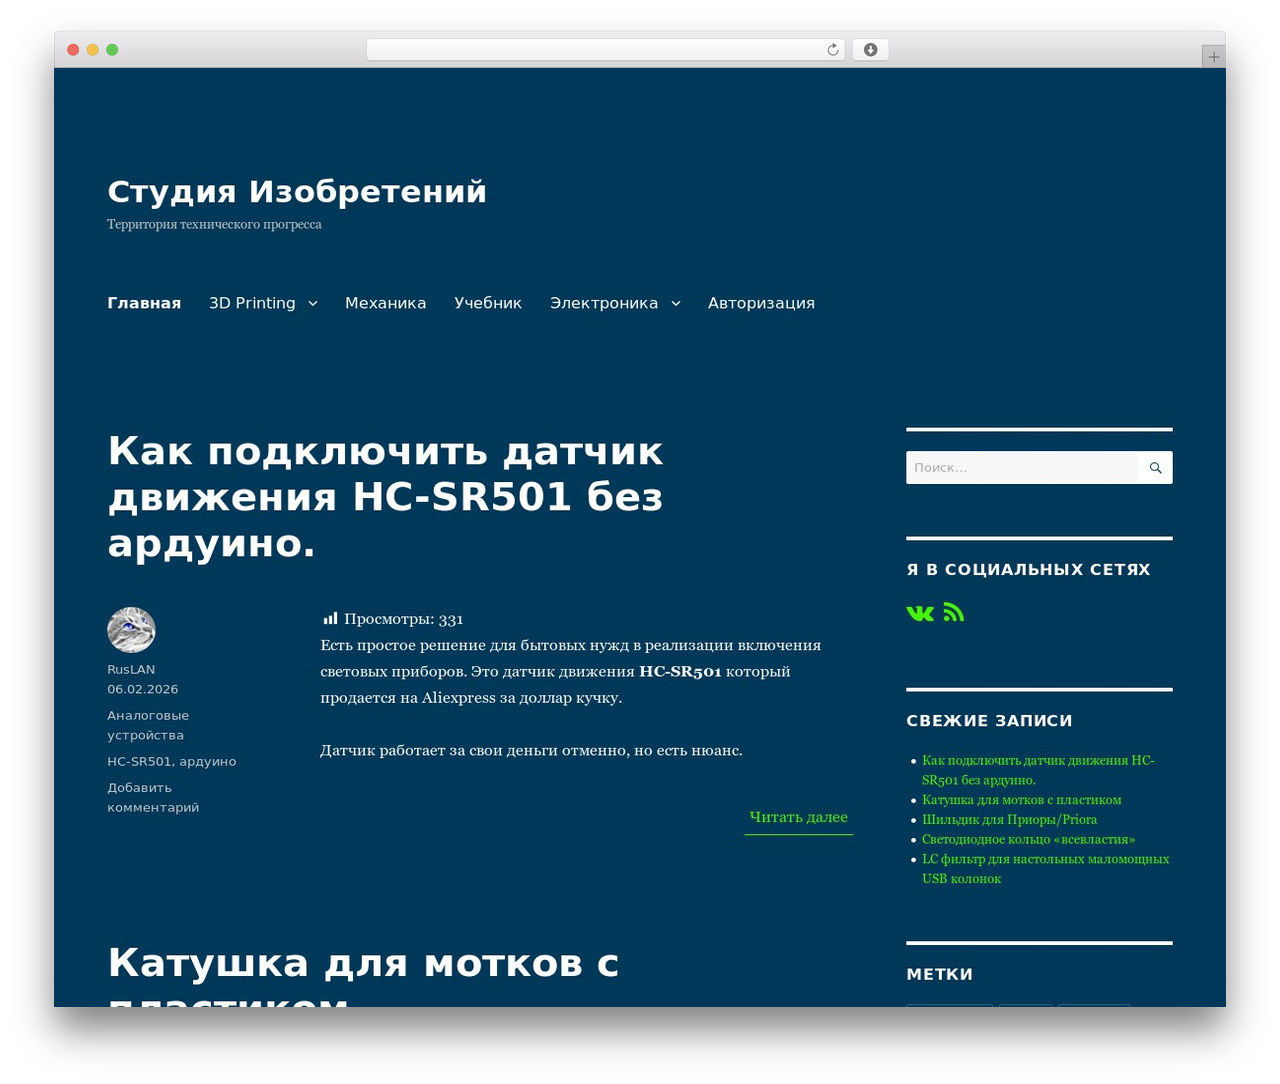The width and height of the screenshot is (1280, 1084).
Task: Expand the 3D Printing submenu arrow
Action: coord(313,303)
